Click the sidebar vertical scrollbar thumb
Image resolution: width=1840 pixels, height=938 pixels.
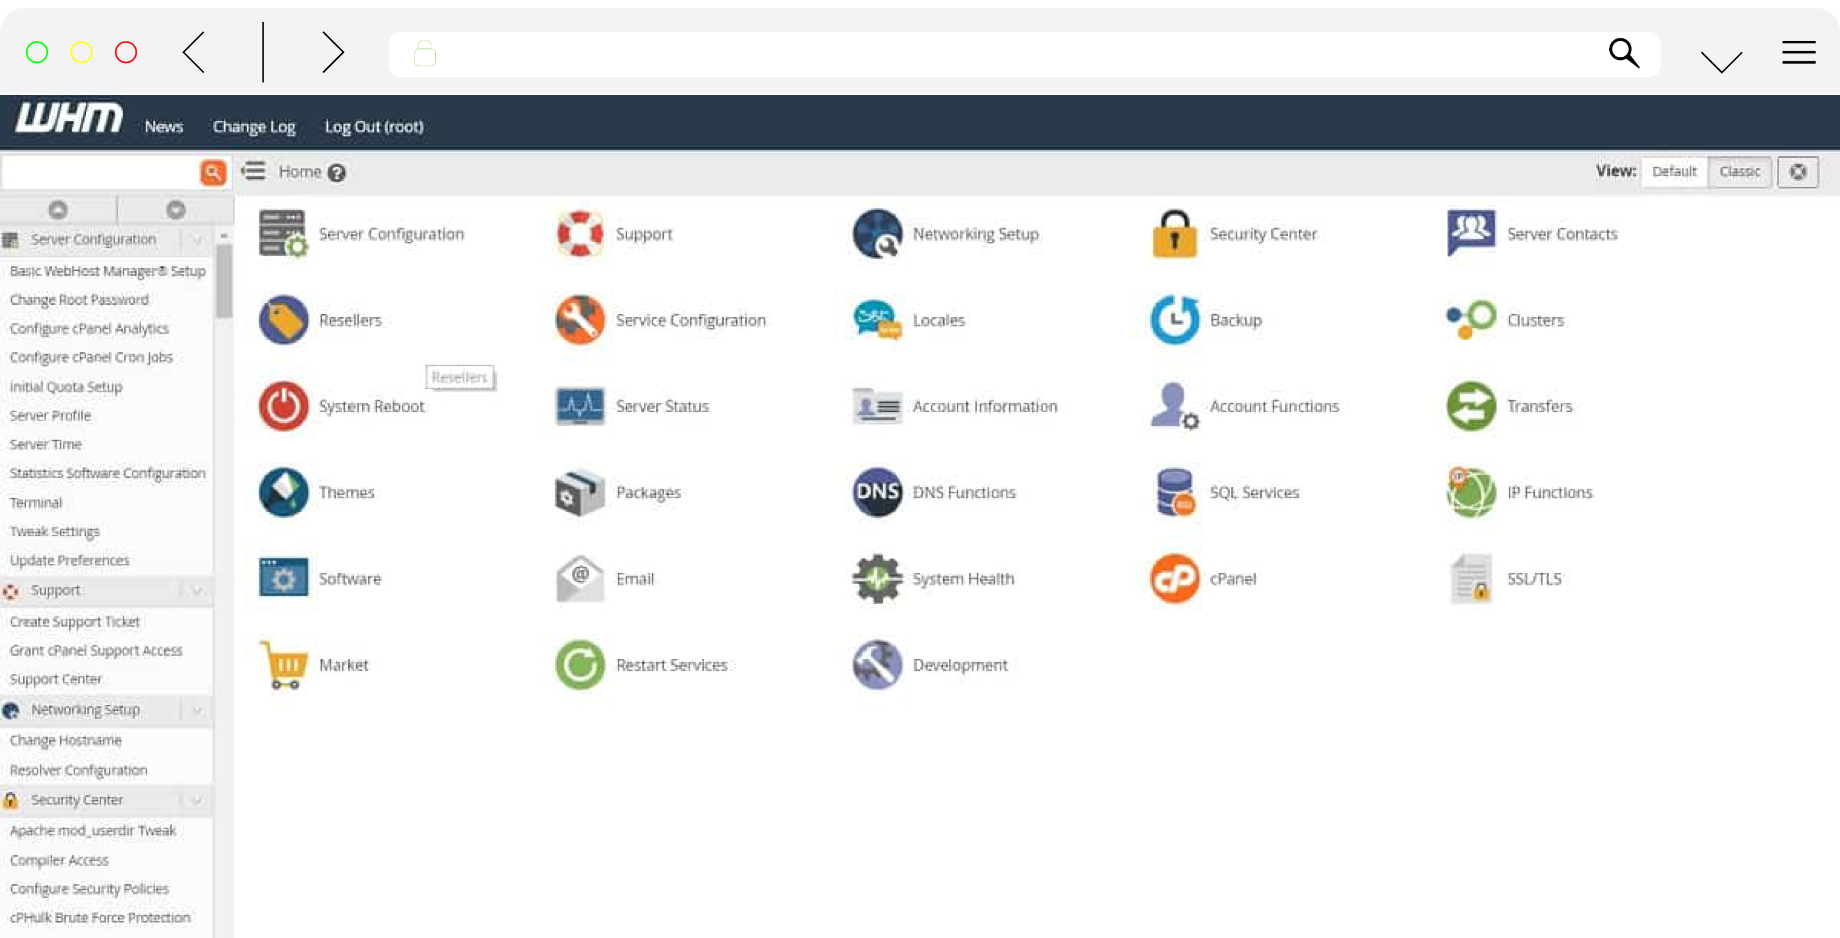click(224, 282)
